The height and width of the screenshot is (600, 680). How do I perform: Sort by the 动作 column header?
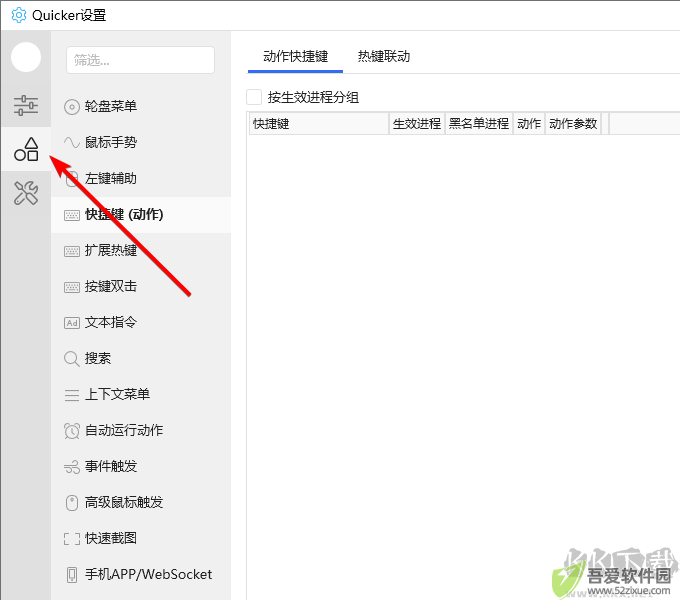[x=529, y=124]
